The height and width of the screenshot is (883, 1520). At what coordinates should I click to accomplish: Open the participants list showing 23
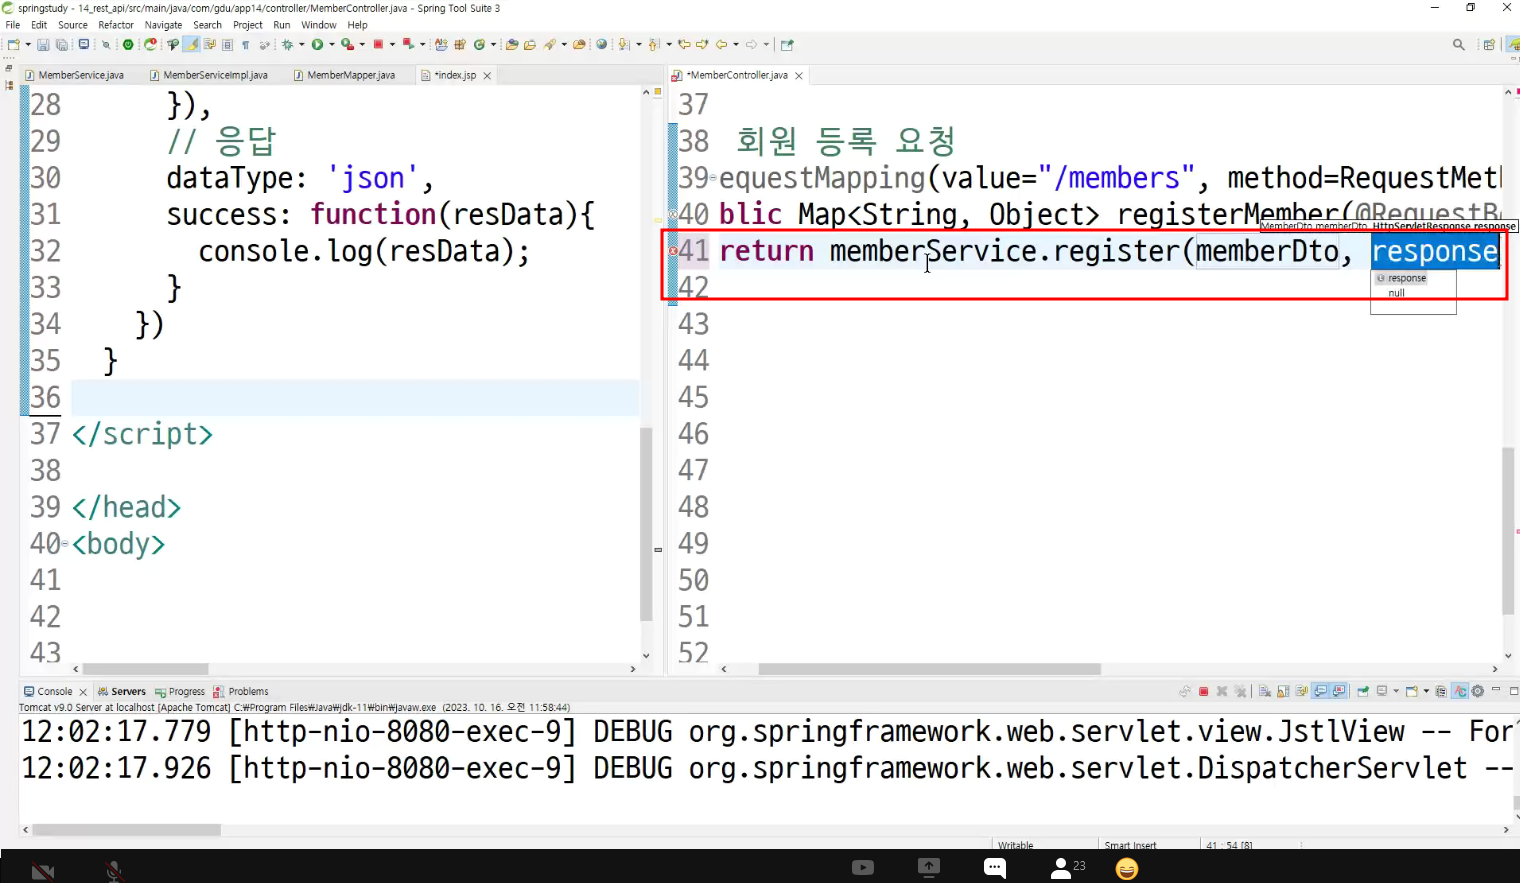click(x=1068, y=867)
